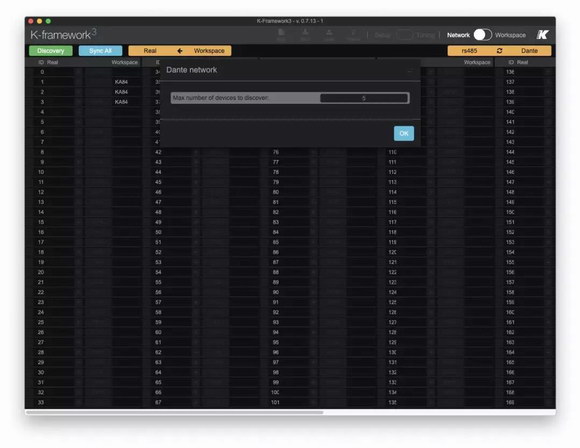Screen dimensions: 580x448
Task: Click the refresh icon between rs485 and Dante
Action: (x=499, y=51)
